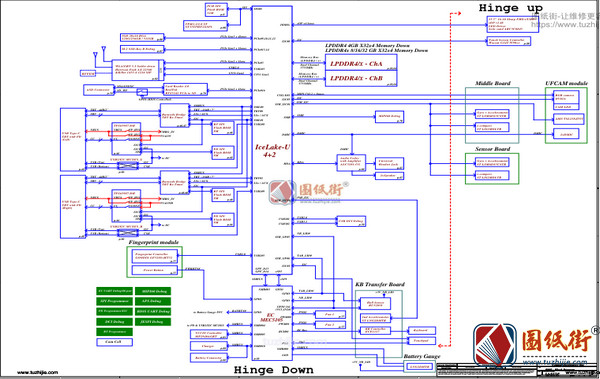Screen dimensions: 600x379
Task: Select the LPDDR4/x - ChA memory block
Action: [361, 64]
